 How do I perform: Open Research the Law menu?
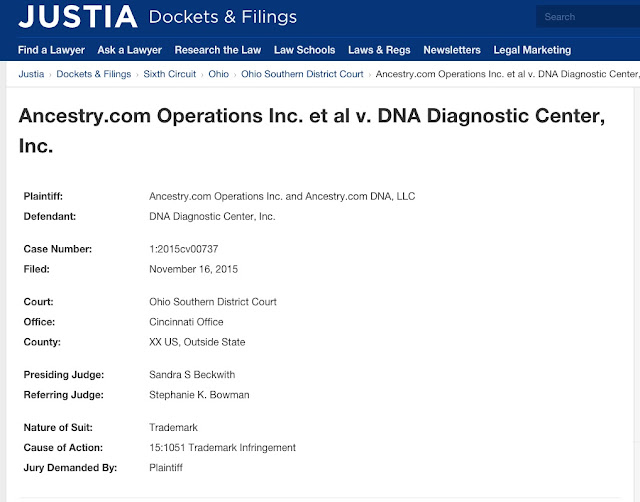[218, 50]
